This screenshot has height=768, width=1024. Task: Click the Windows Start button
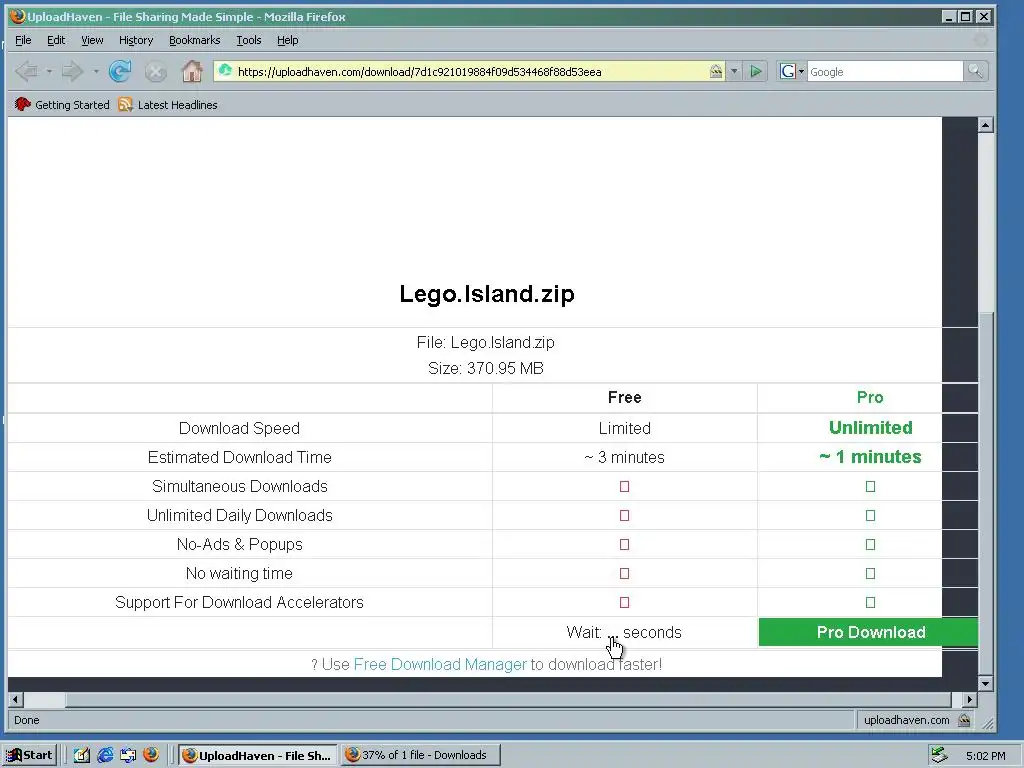point(29,755)
